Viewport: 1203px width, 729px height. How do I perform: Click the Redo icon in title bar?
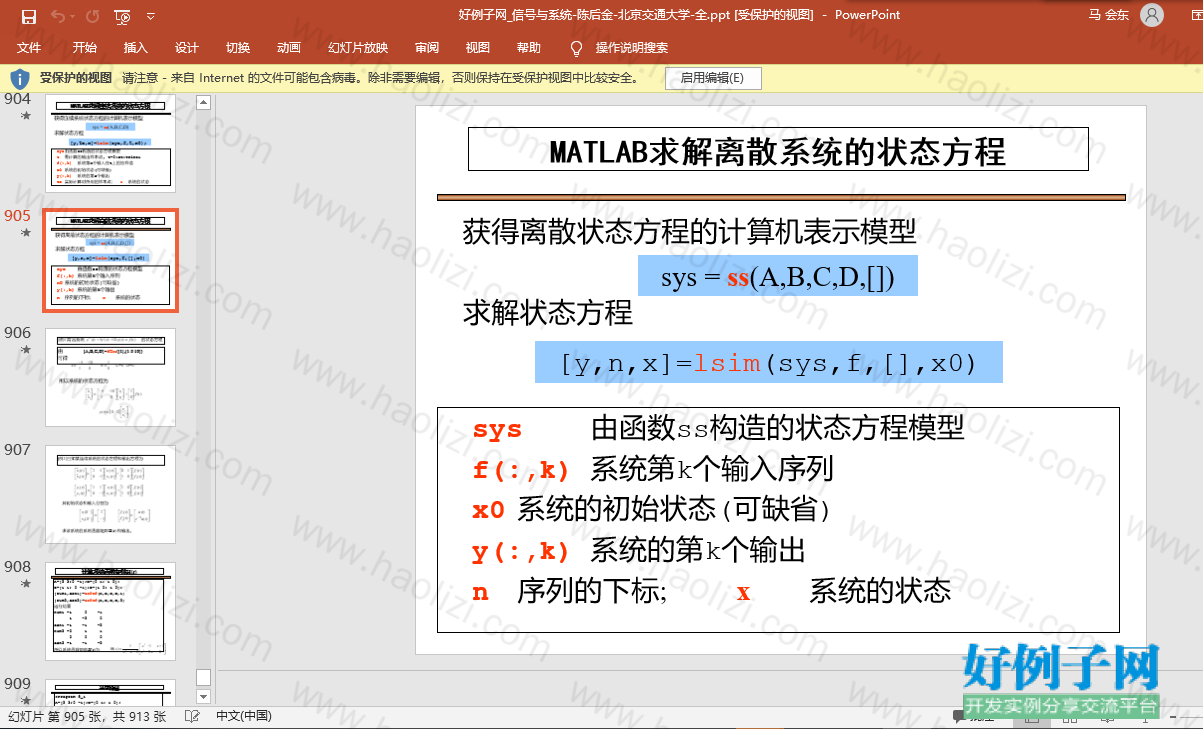coord(92,16)
